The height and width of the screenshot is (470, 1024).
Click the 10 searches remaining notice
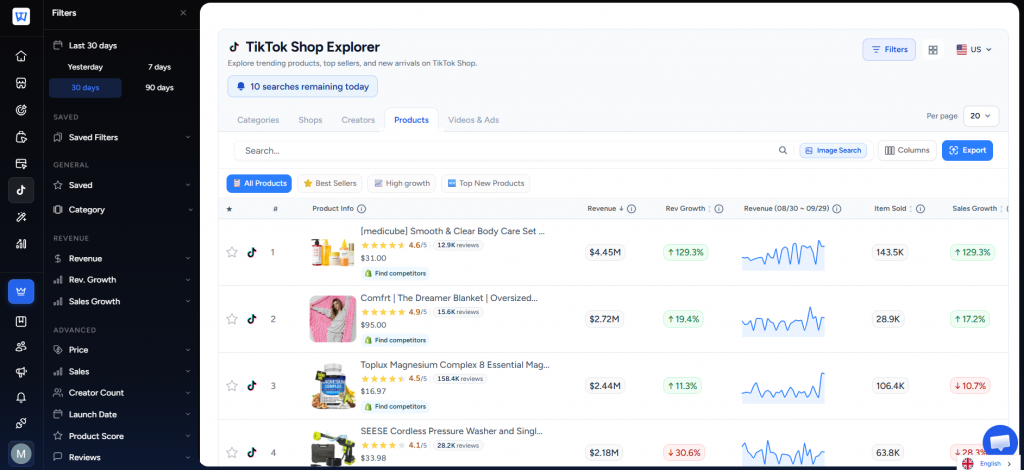(x=302, y=86)
